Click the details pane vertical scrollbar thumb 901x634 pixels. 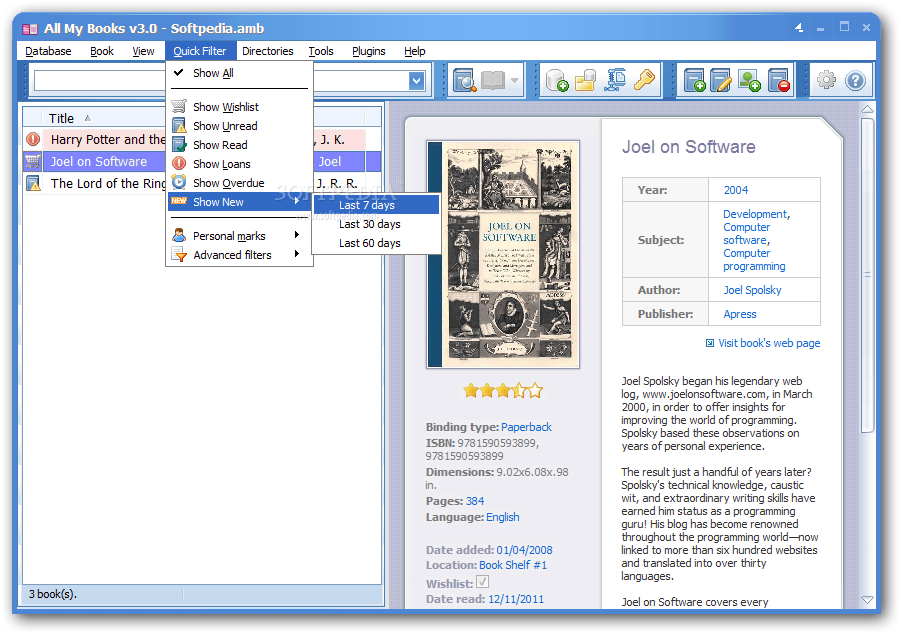(x=868, y=275)
